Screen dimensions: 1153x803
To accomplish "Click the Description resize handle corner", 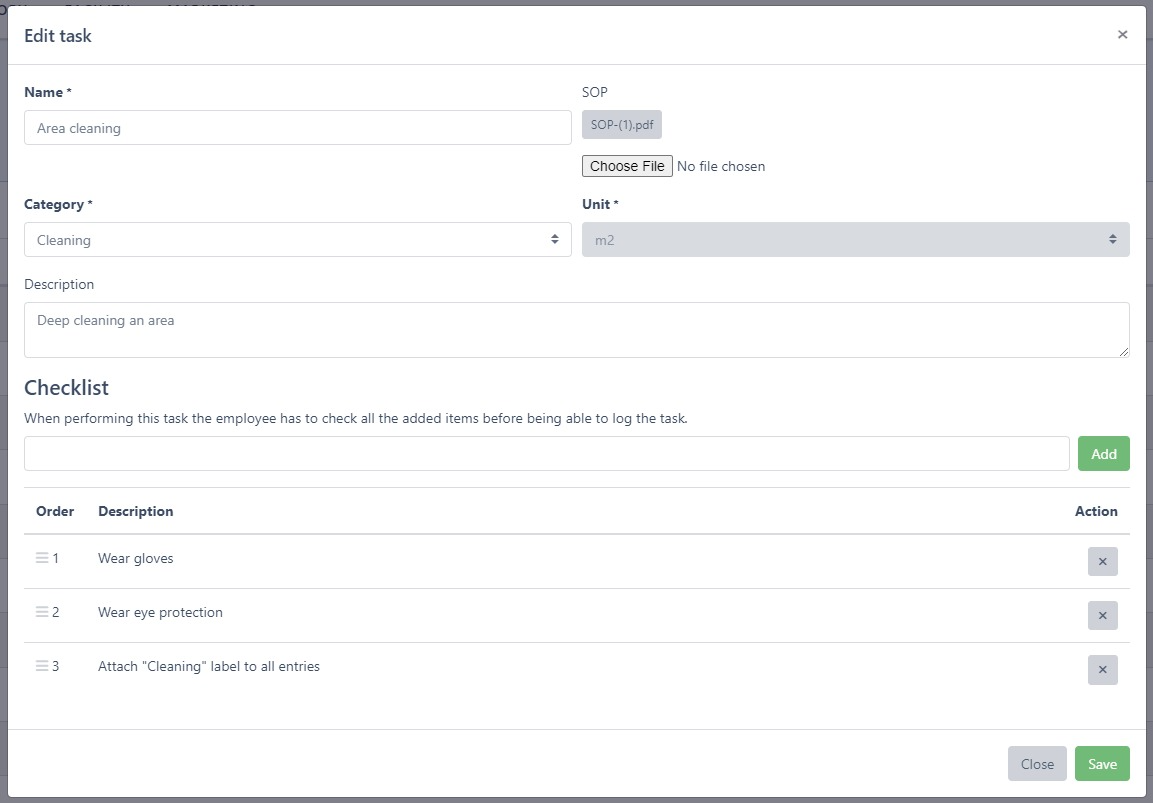I will [1124, 352].
